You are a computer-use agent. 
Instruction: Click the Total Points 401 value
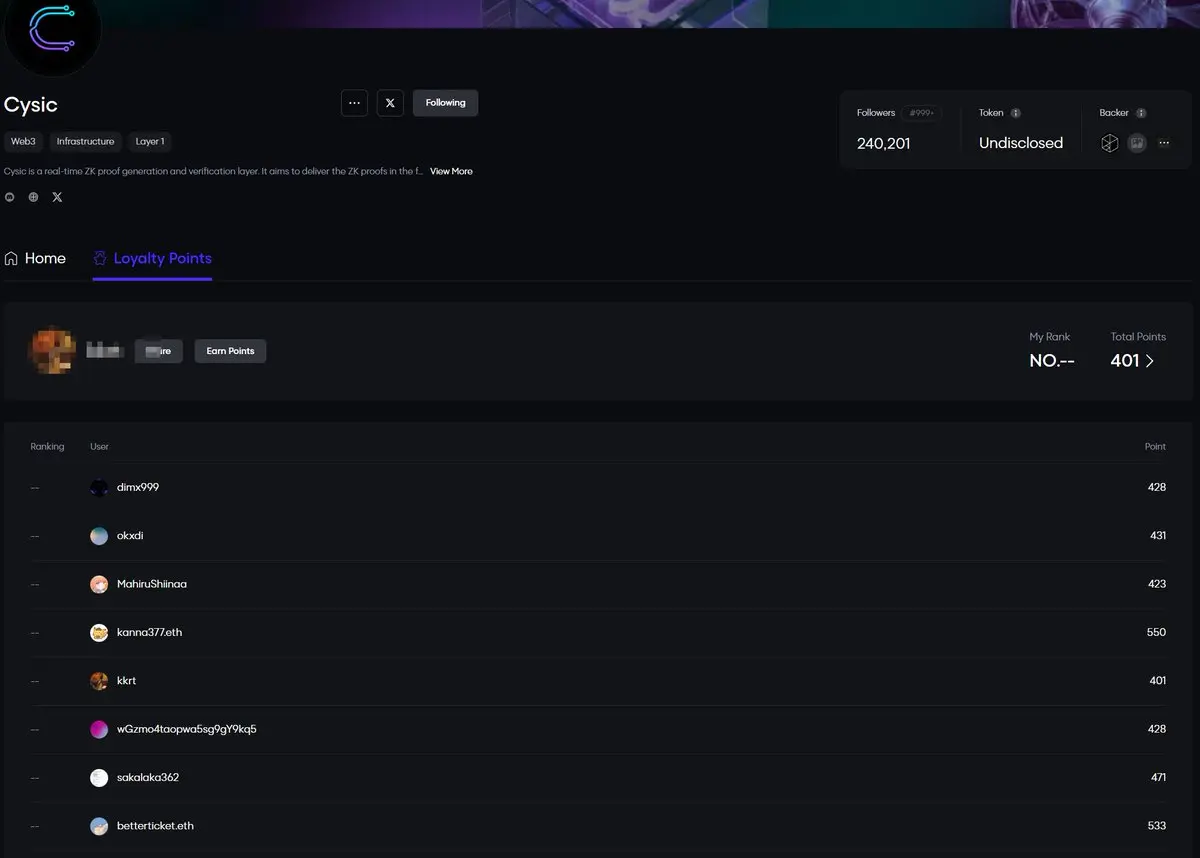[x=1125, y=361]
